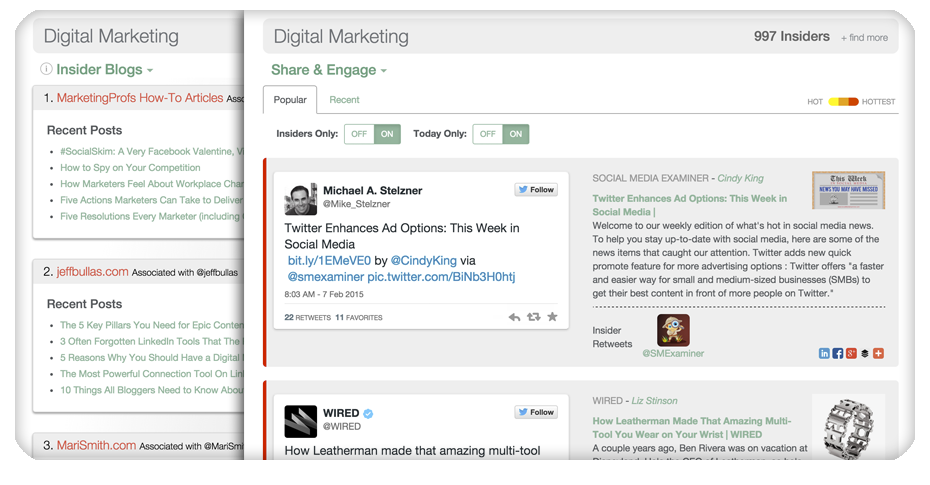The width and height of the screenshot is (930, 485).
Task: Switch to the Recent tab
Action: point(344,100)
